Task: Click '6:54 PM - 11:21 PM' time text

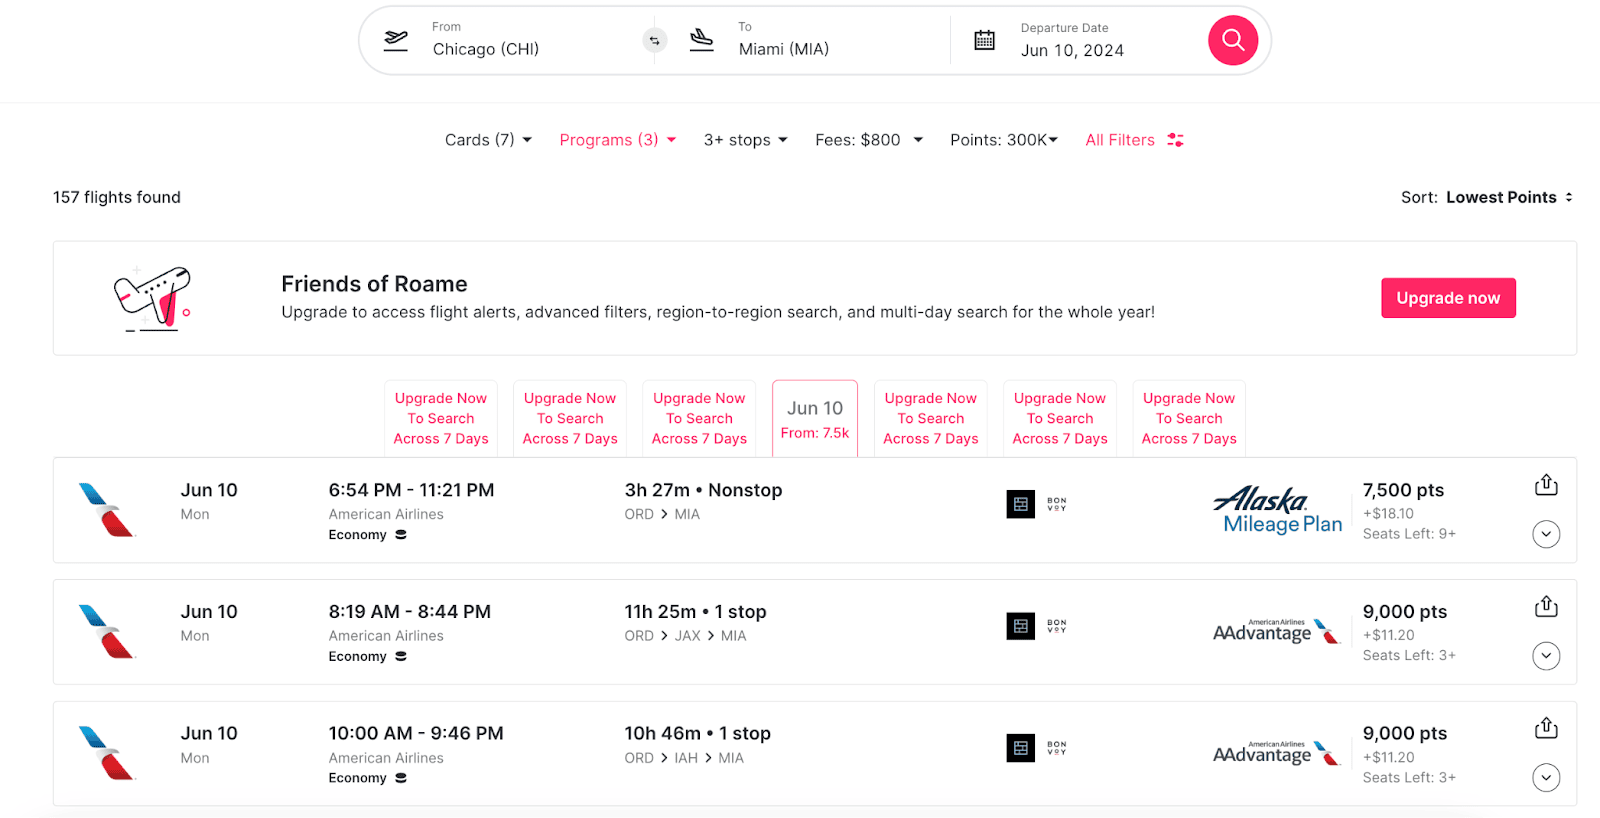Action: [x=411, y=490]
